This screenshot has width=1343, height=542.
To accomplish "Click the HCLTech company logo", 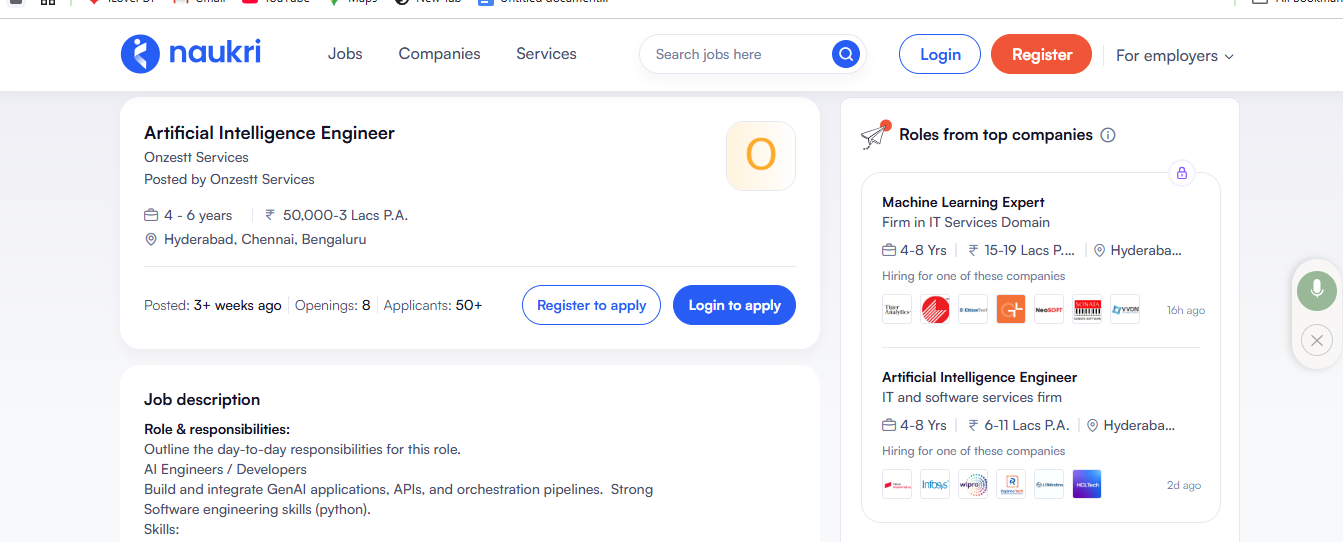I will 1087,485.
